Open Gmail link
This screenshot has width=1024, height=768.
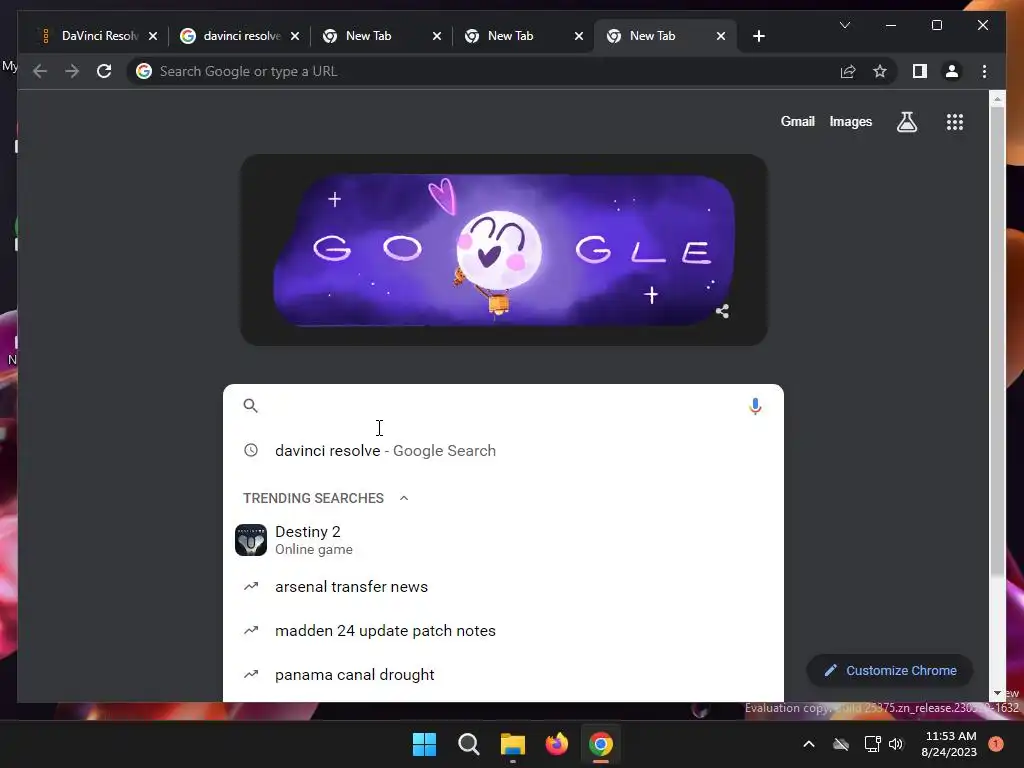pyautogui.click(x=797, y=121)
